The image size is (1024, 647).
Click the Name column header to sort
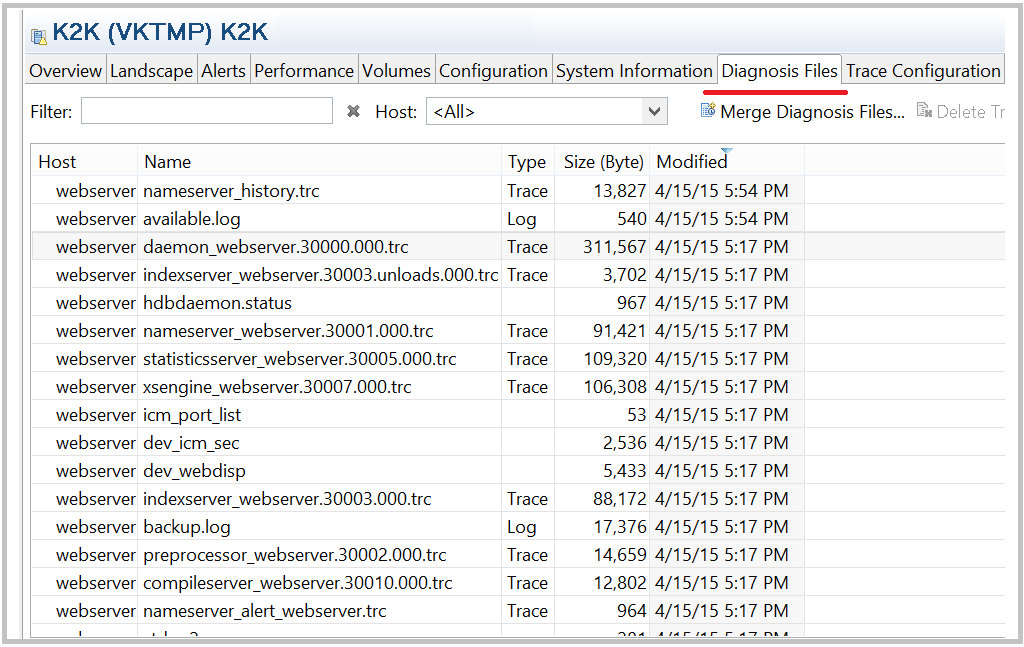pyautogui.click(x=167, y=161)
